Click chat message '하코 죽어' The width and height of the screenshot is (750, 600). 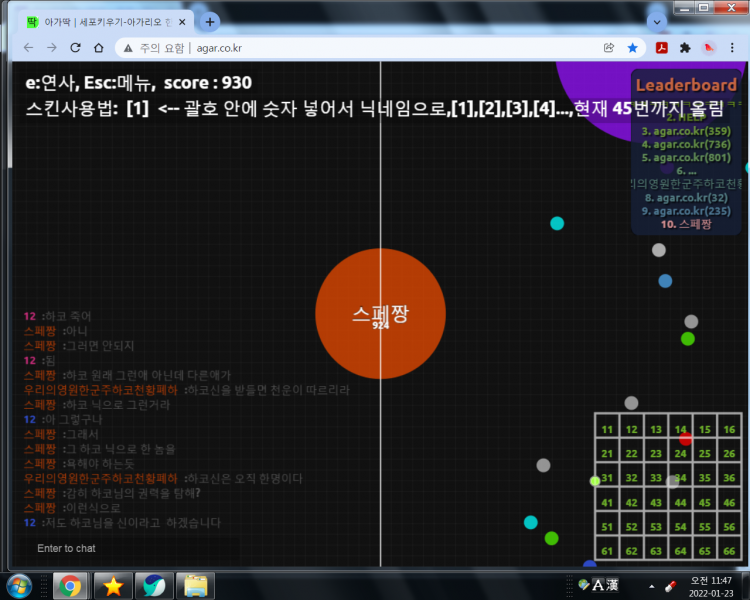point(67,316)
